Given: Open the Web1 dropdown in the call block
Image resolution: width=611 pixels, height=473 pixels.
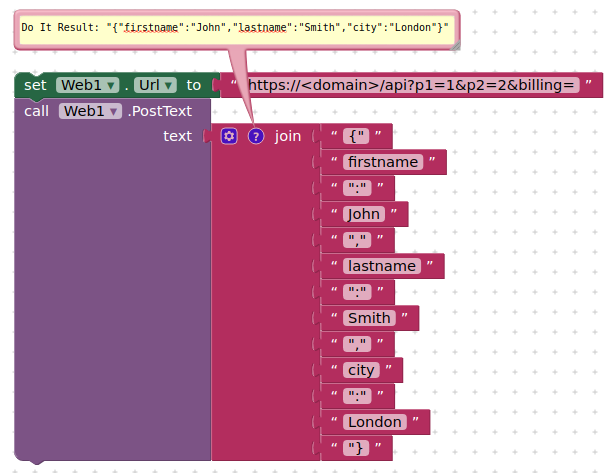Looking at the screenshot, I should 90,111.
